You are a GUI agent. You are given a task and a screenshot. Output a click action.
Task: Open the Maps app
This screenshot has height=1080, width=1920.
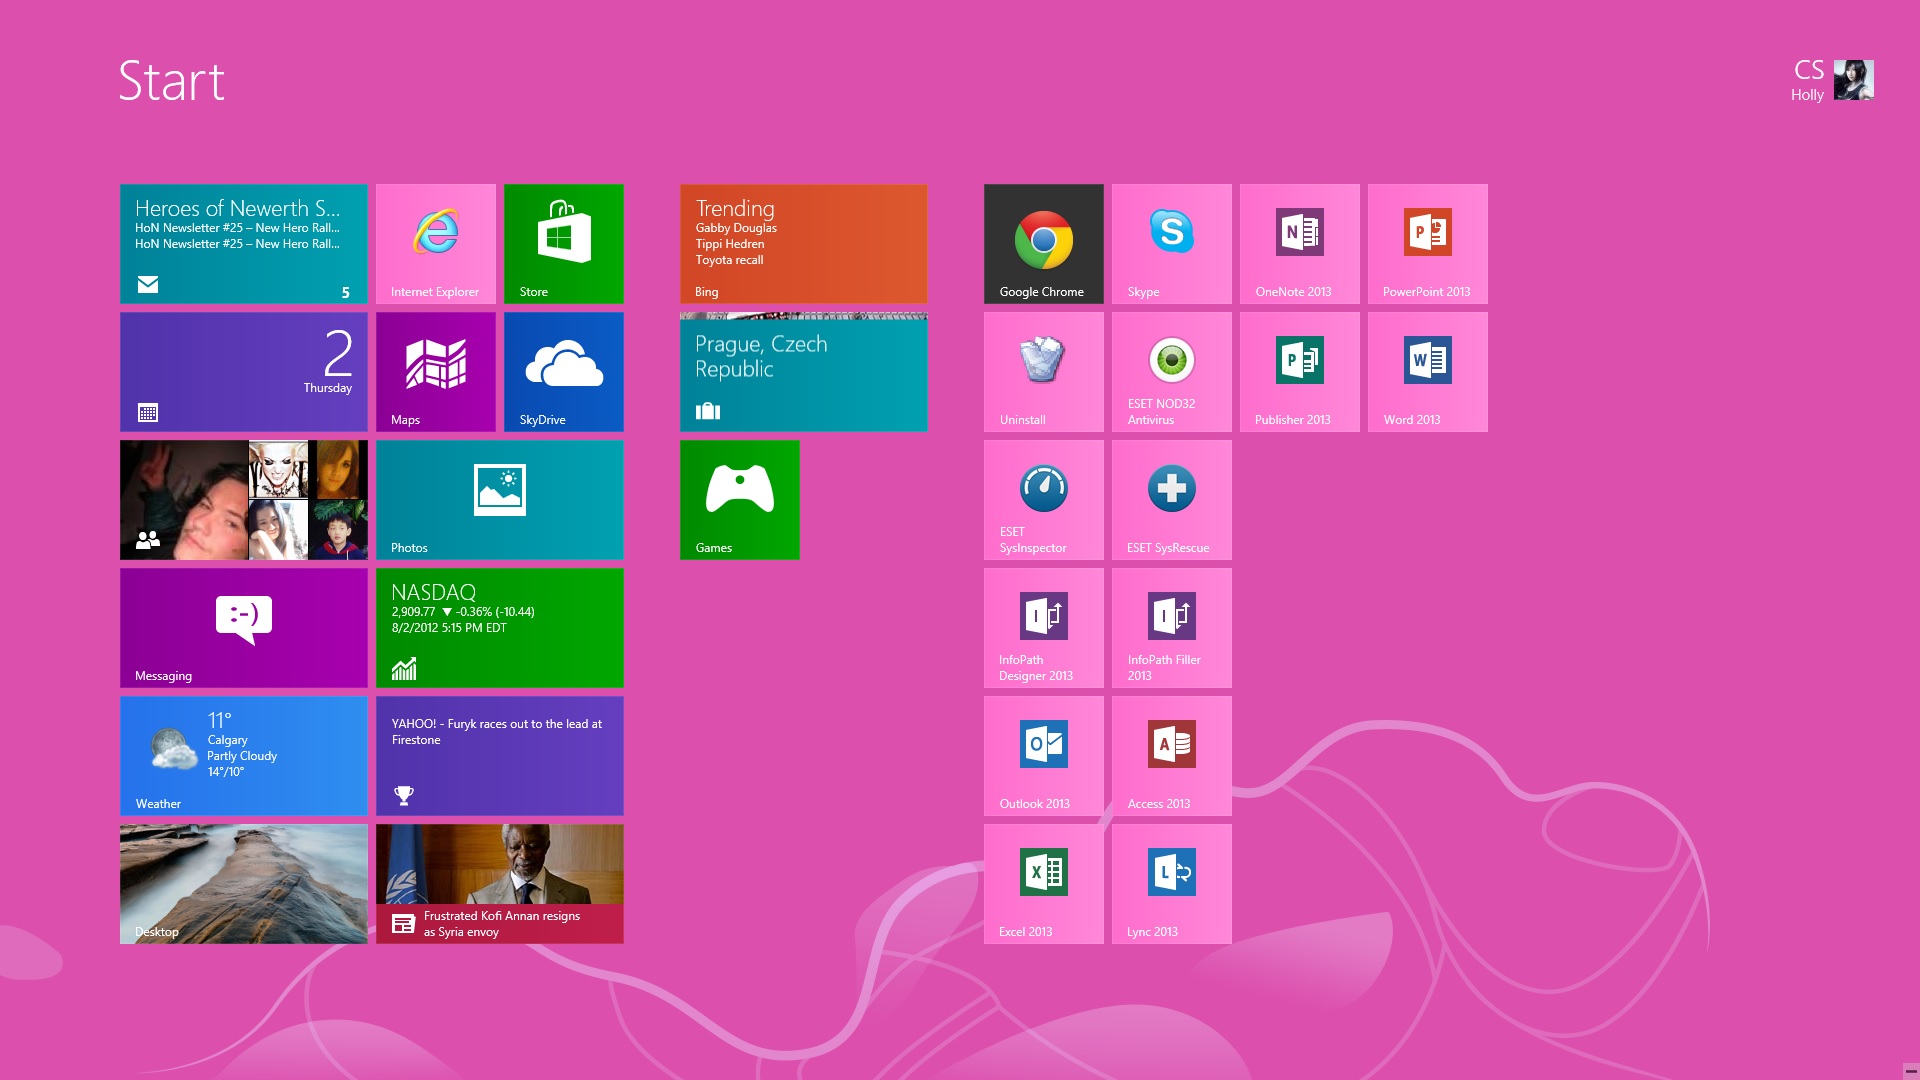click(x=435, y=371)
